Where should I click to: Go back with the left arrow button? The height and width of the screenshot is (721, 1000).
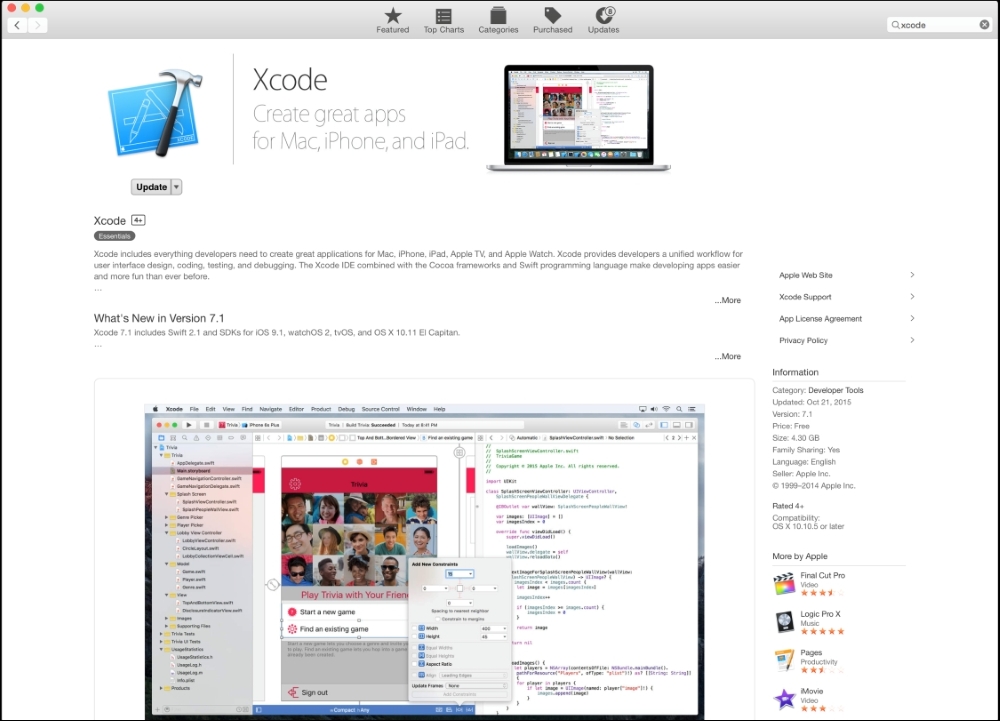[17, 25]
